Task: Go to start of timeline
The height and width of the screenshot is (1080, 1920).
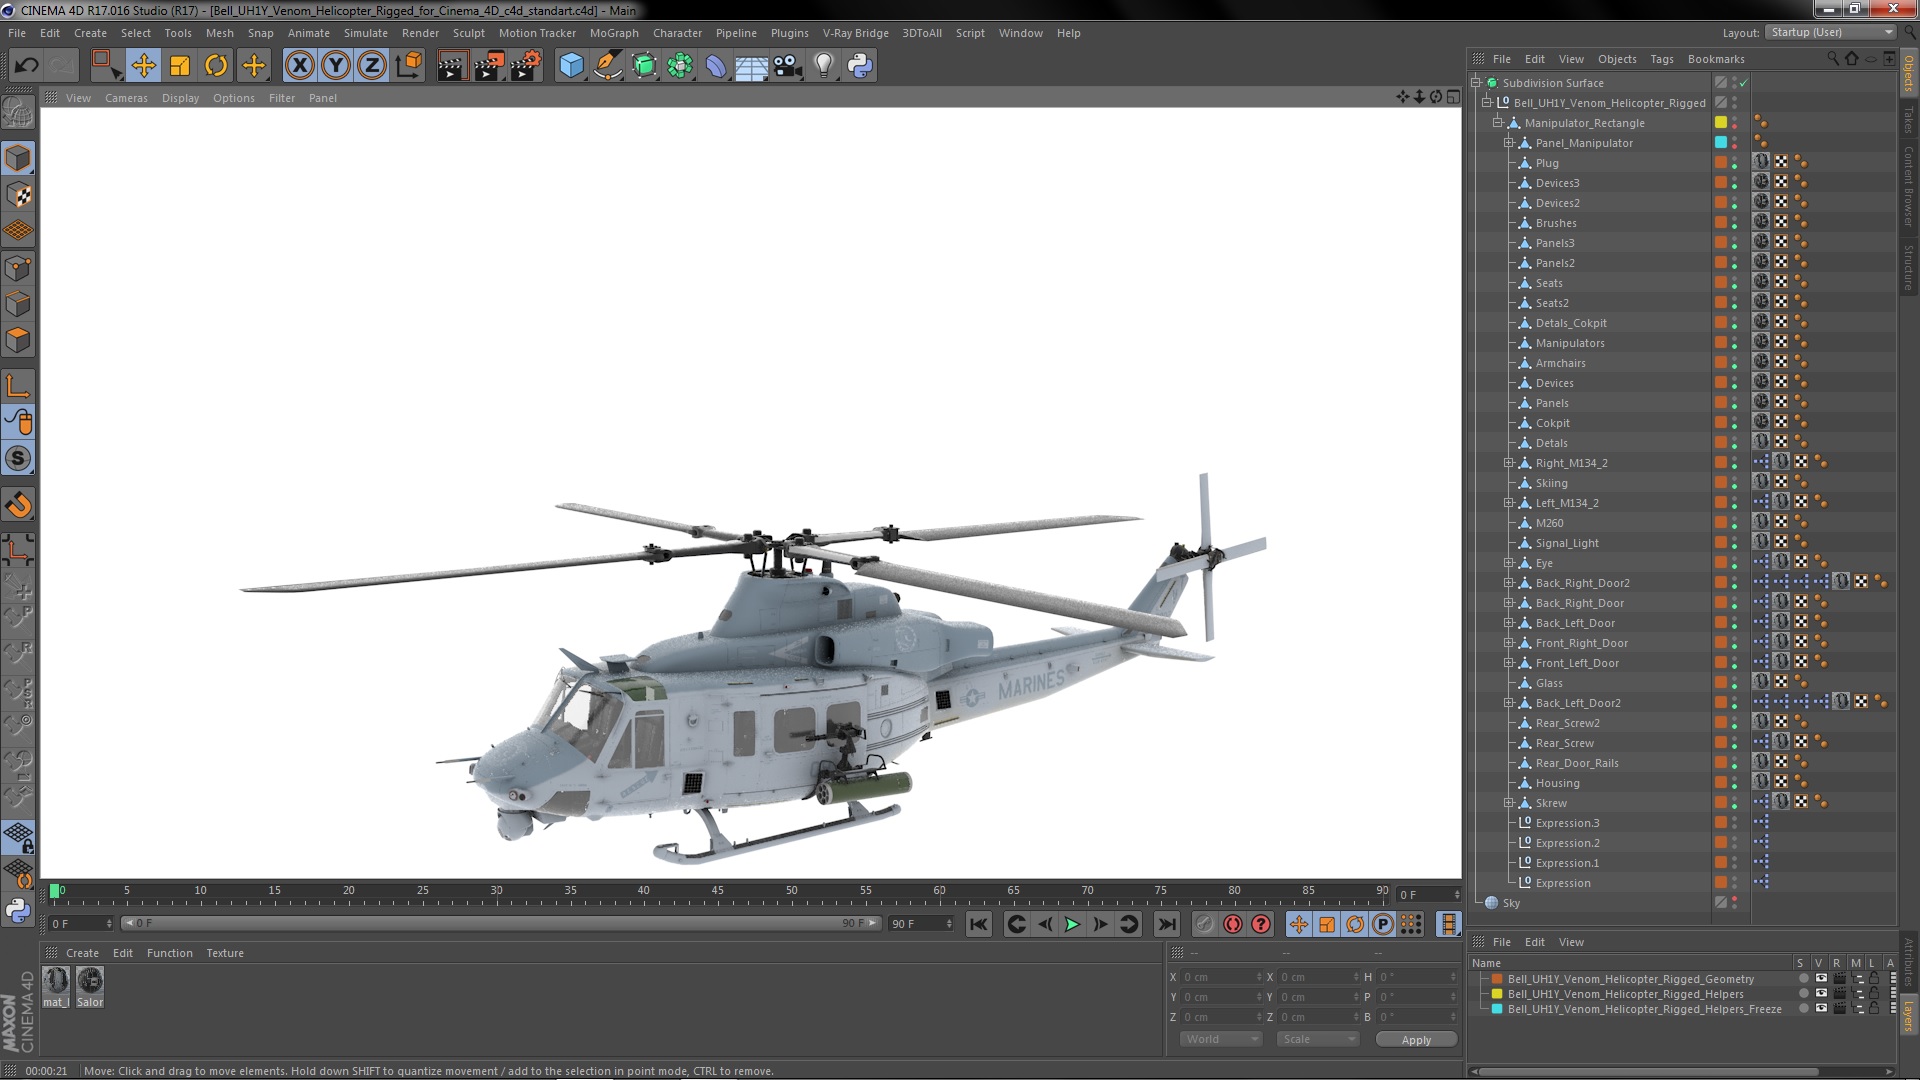Action: tap(979, 925)
